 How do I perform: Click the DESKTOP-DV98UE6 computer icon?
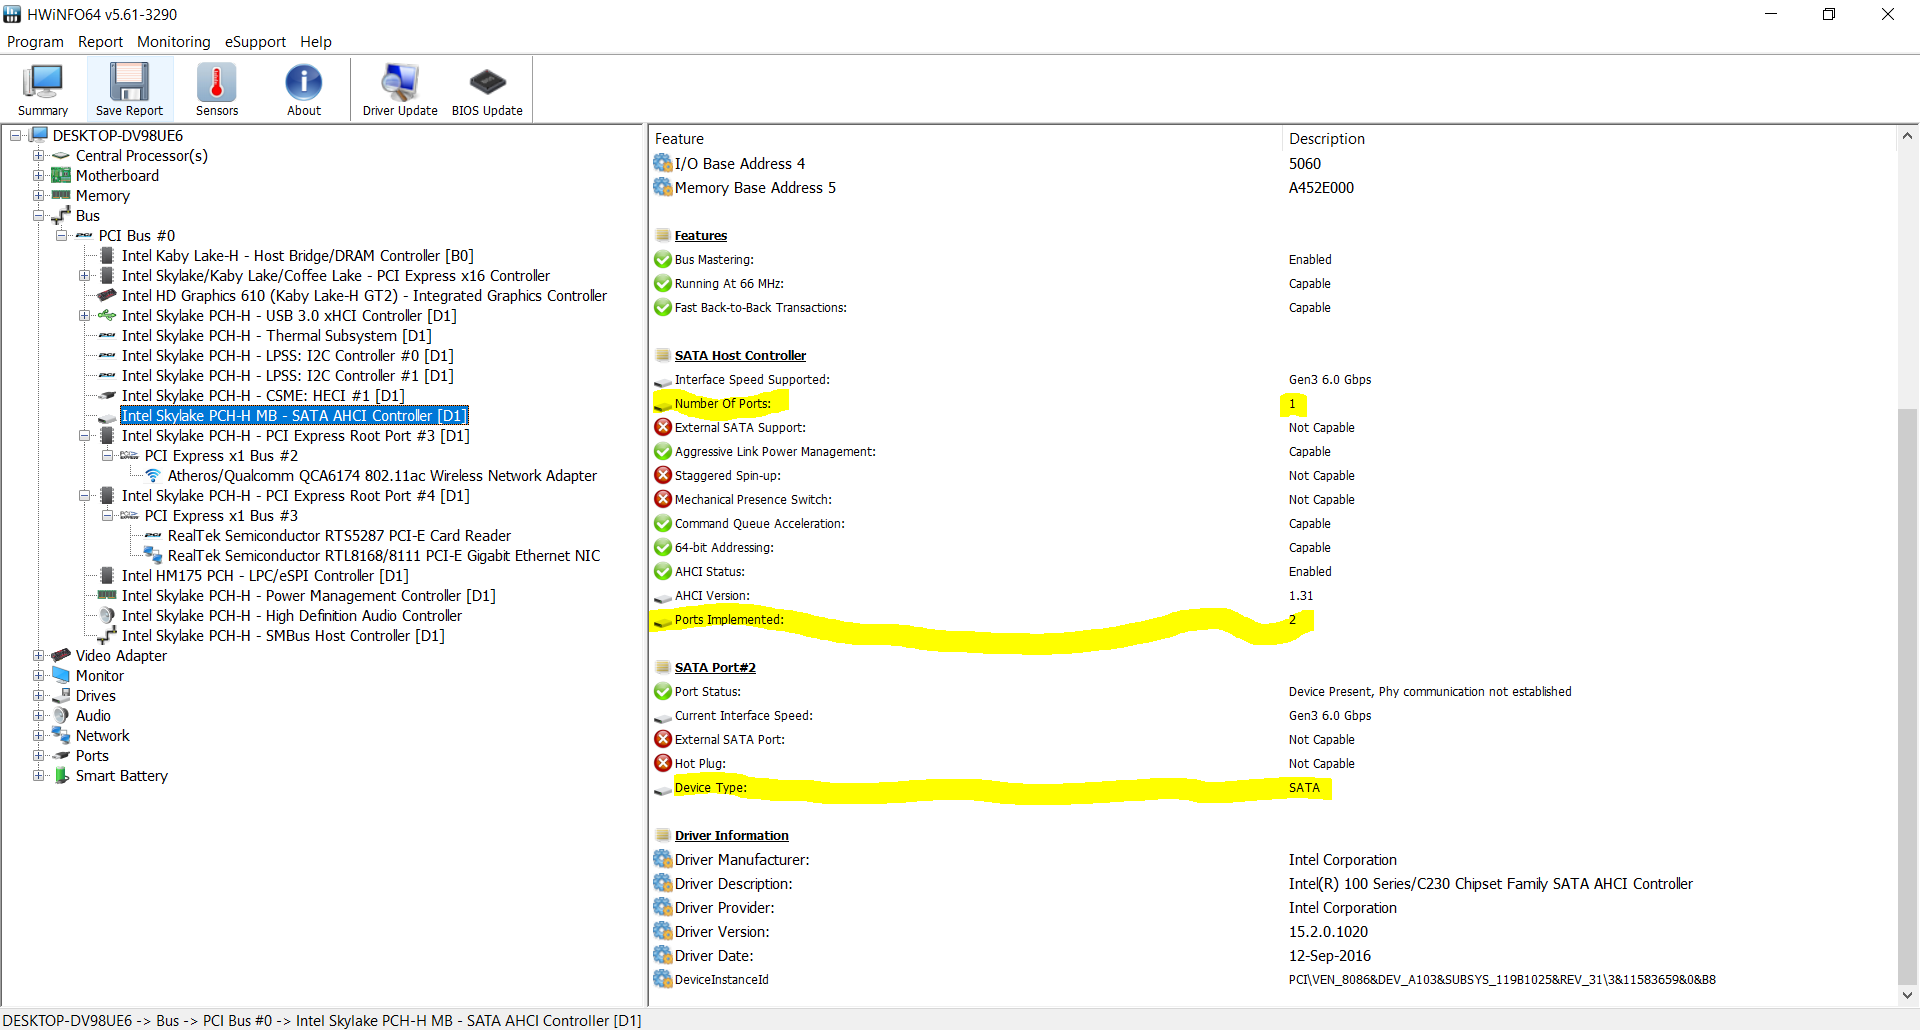pyautogui.click(x=39, y=135)
